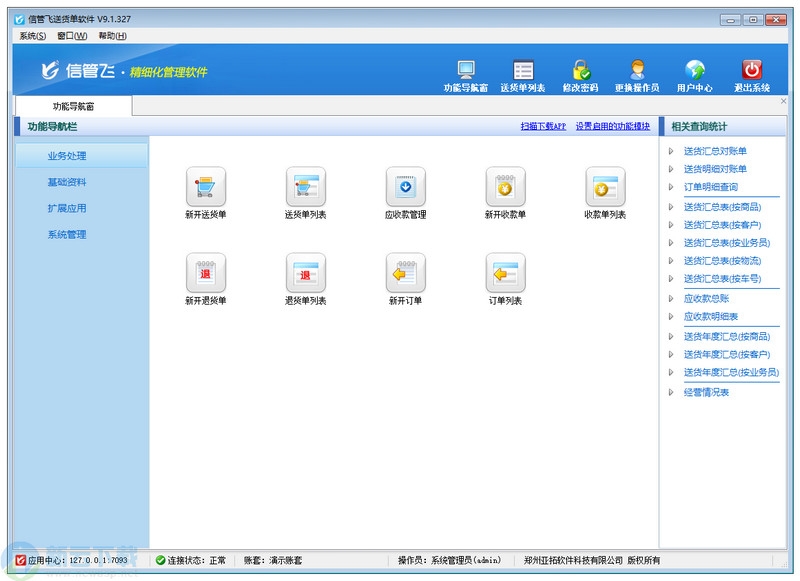The image size is (800, 581).
Task: Open the 订单列表 icon
Action: pos(505,273)
